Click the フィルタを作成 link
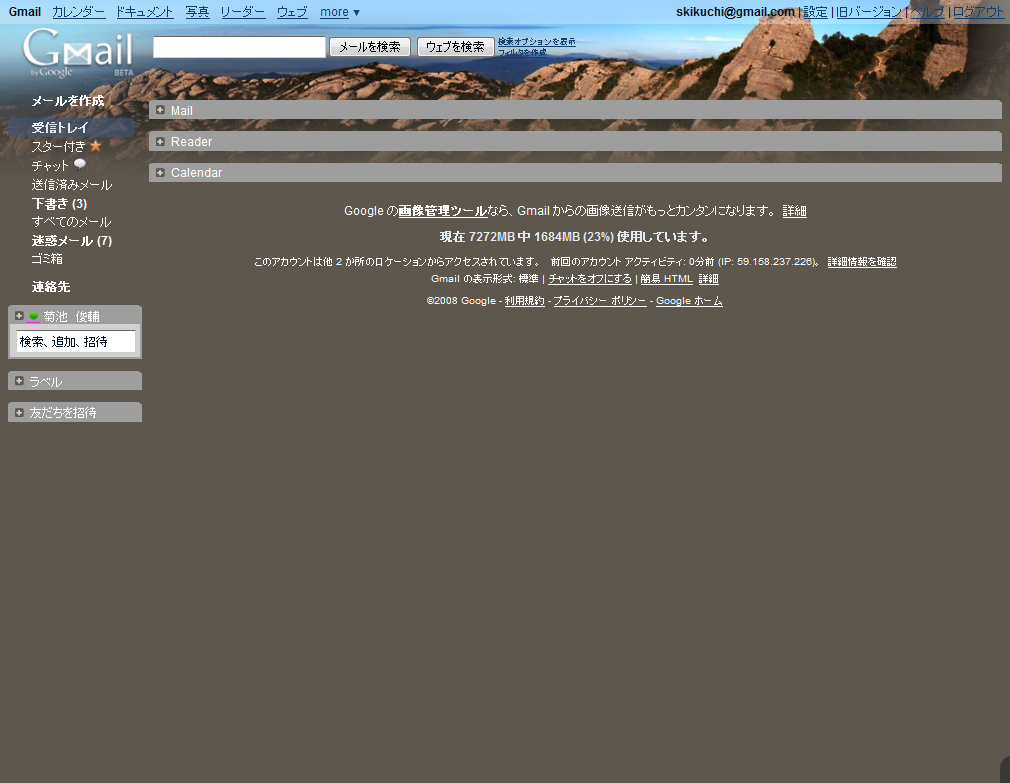 [x=522, y=52]
